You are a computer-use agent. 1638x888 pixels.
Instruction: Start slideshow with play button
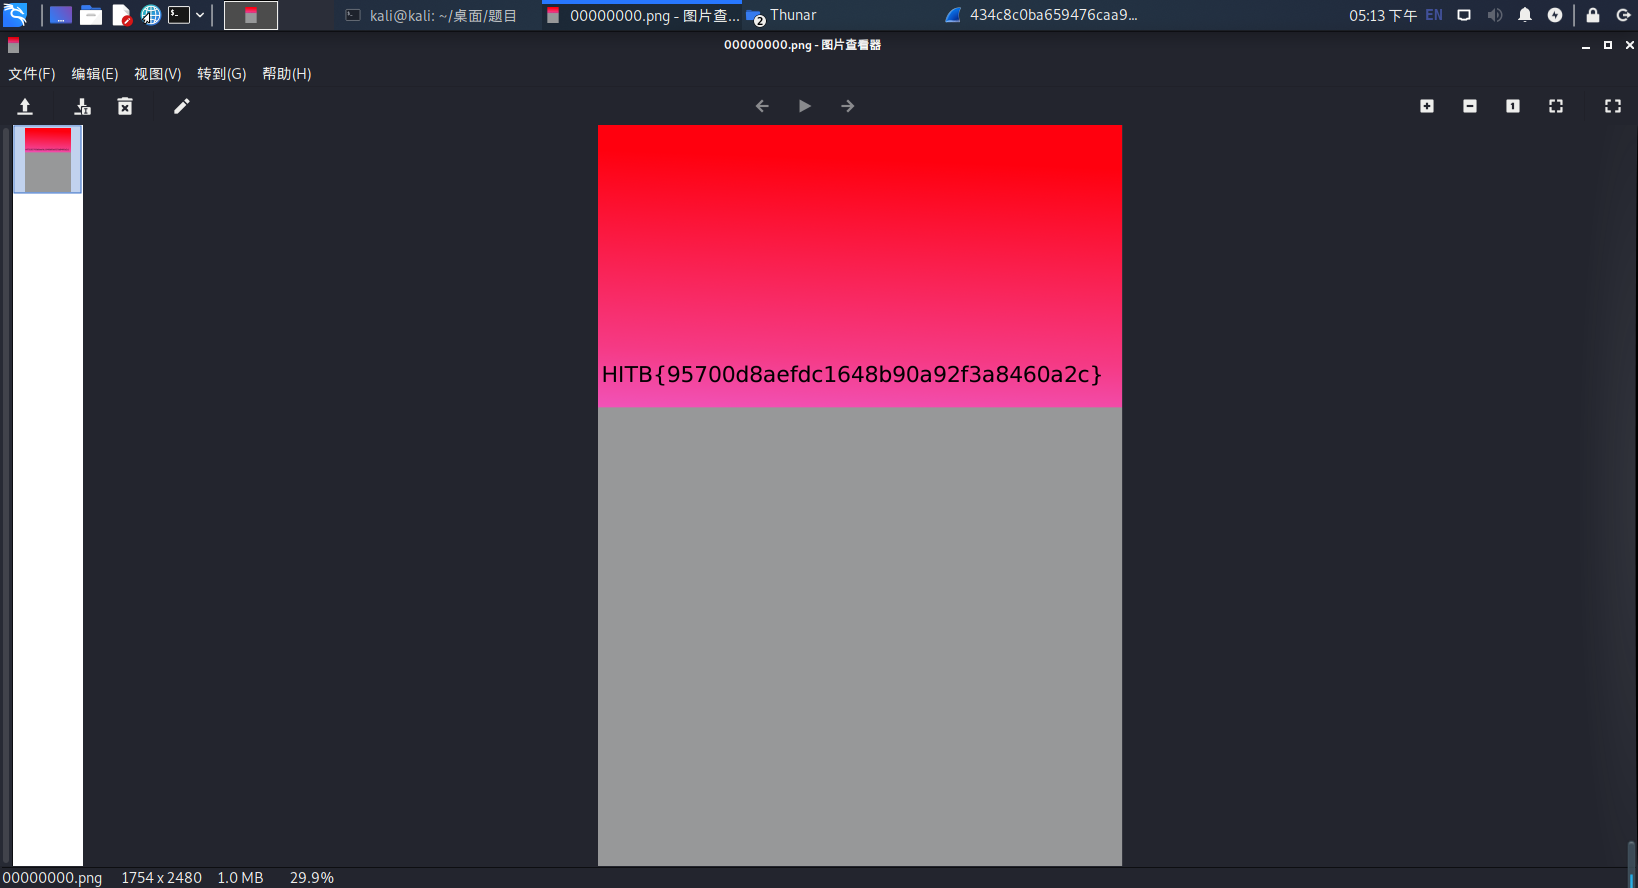click(805, 106)
